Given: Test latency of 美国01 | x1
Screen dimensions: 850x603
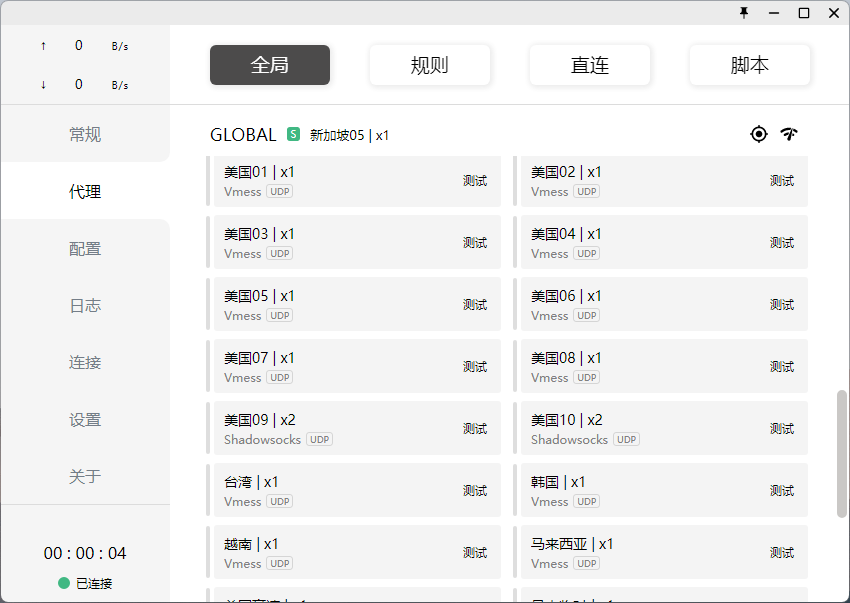Looking at the screenshot, I should click(x=475, y=181).
